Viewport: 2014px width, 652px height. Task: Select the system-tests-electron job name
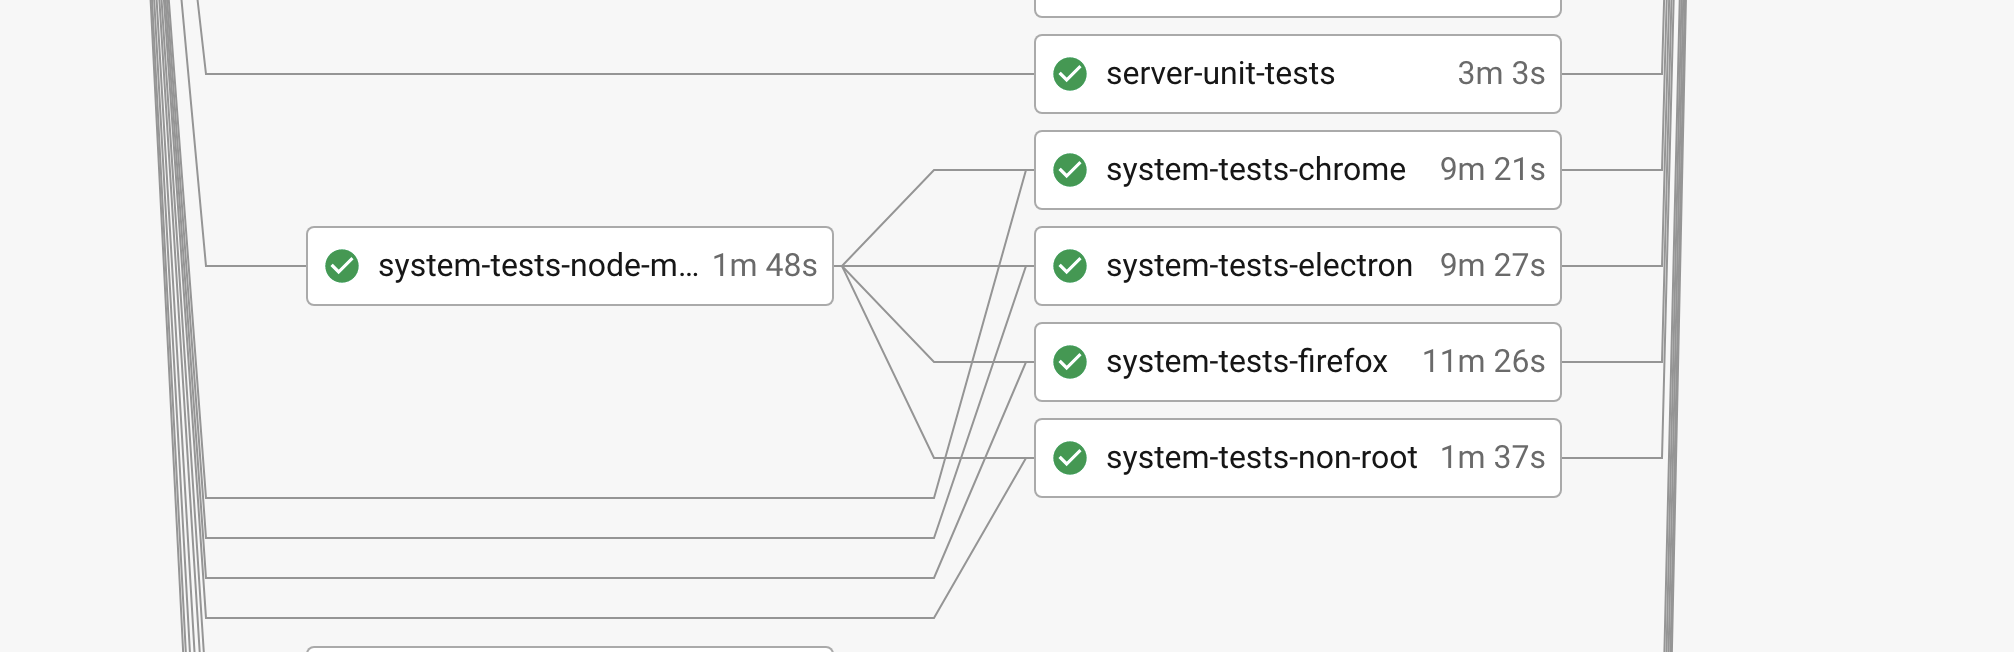click(1259, 266)
